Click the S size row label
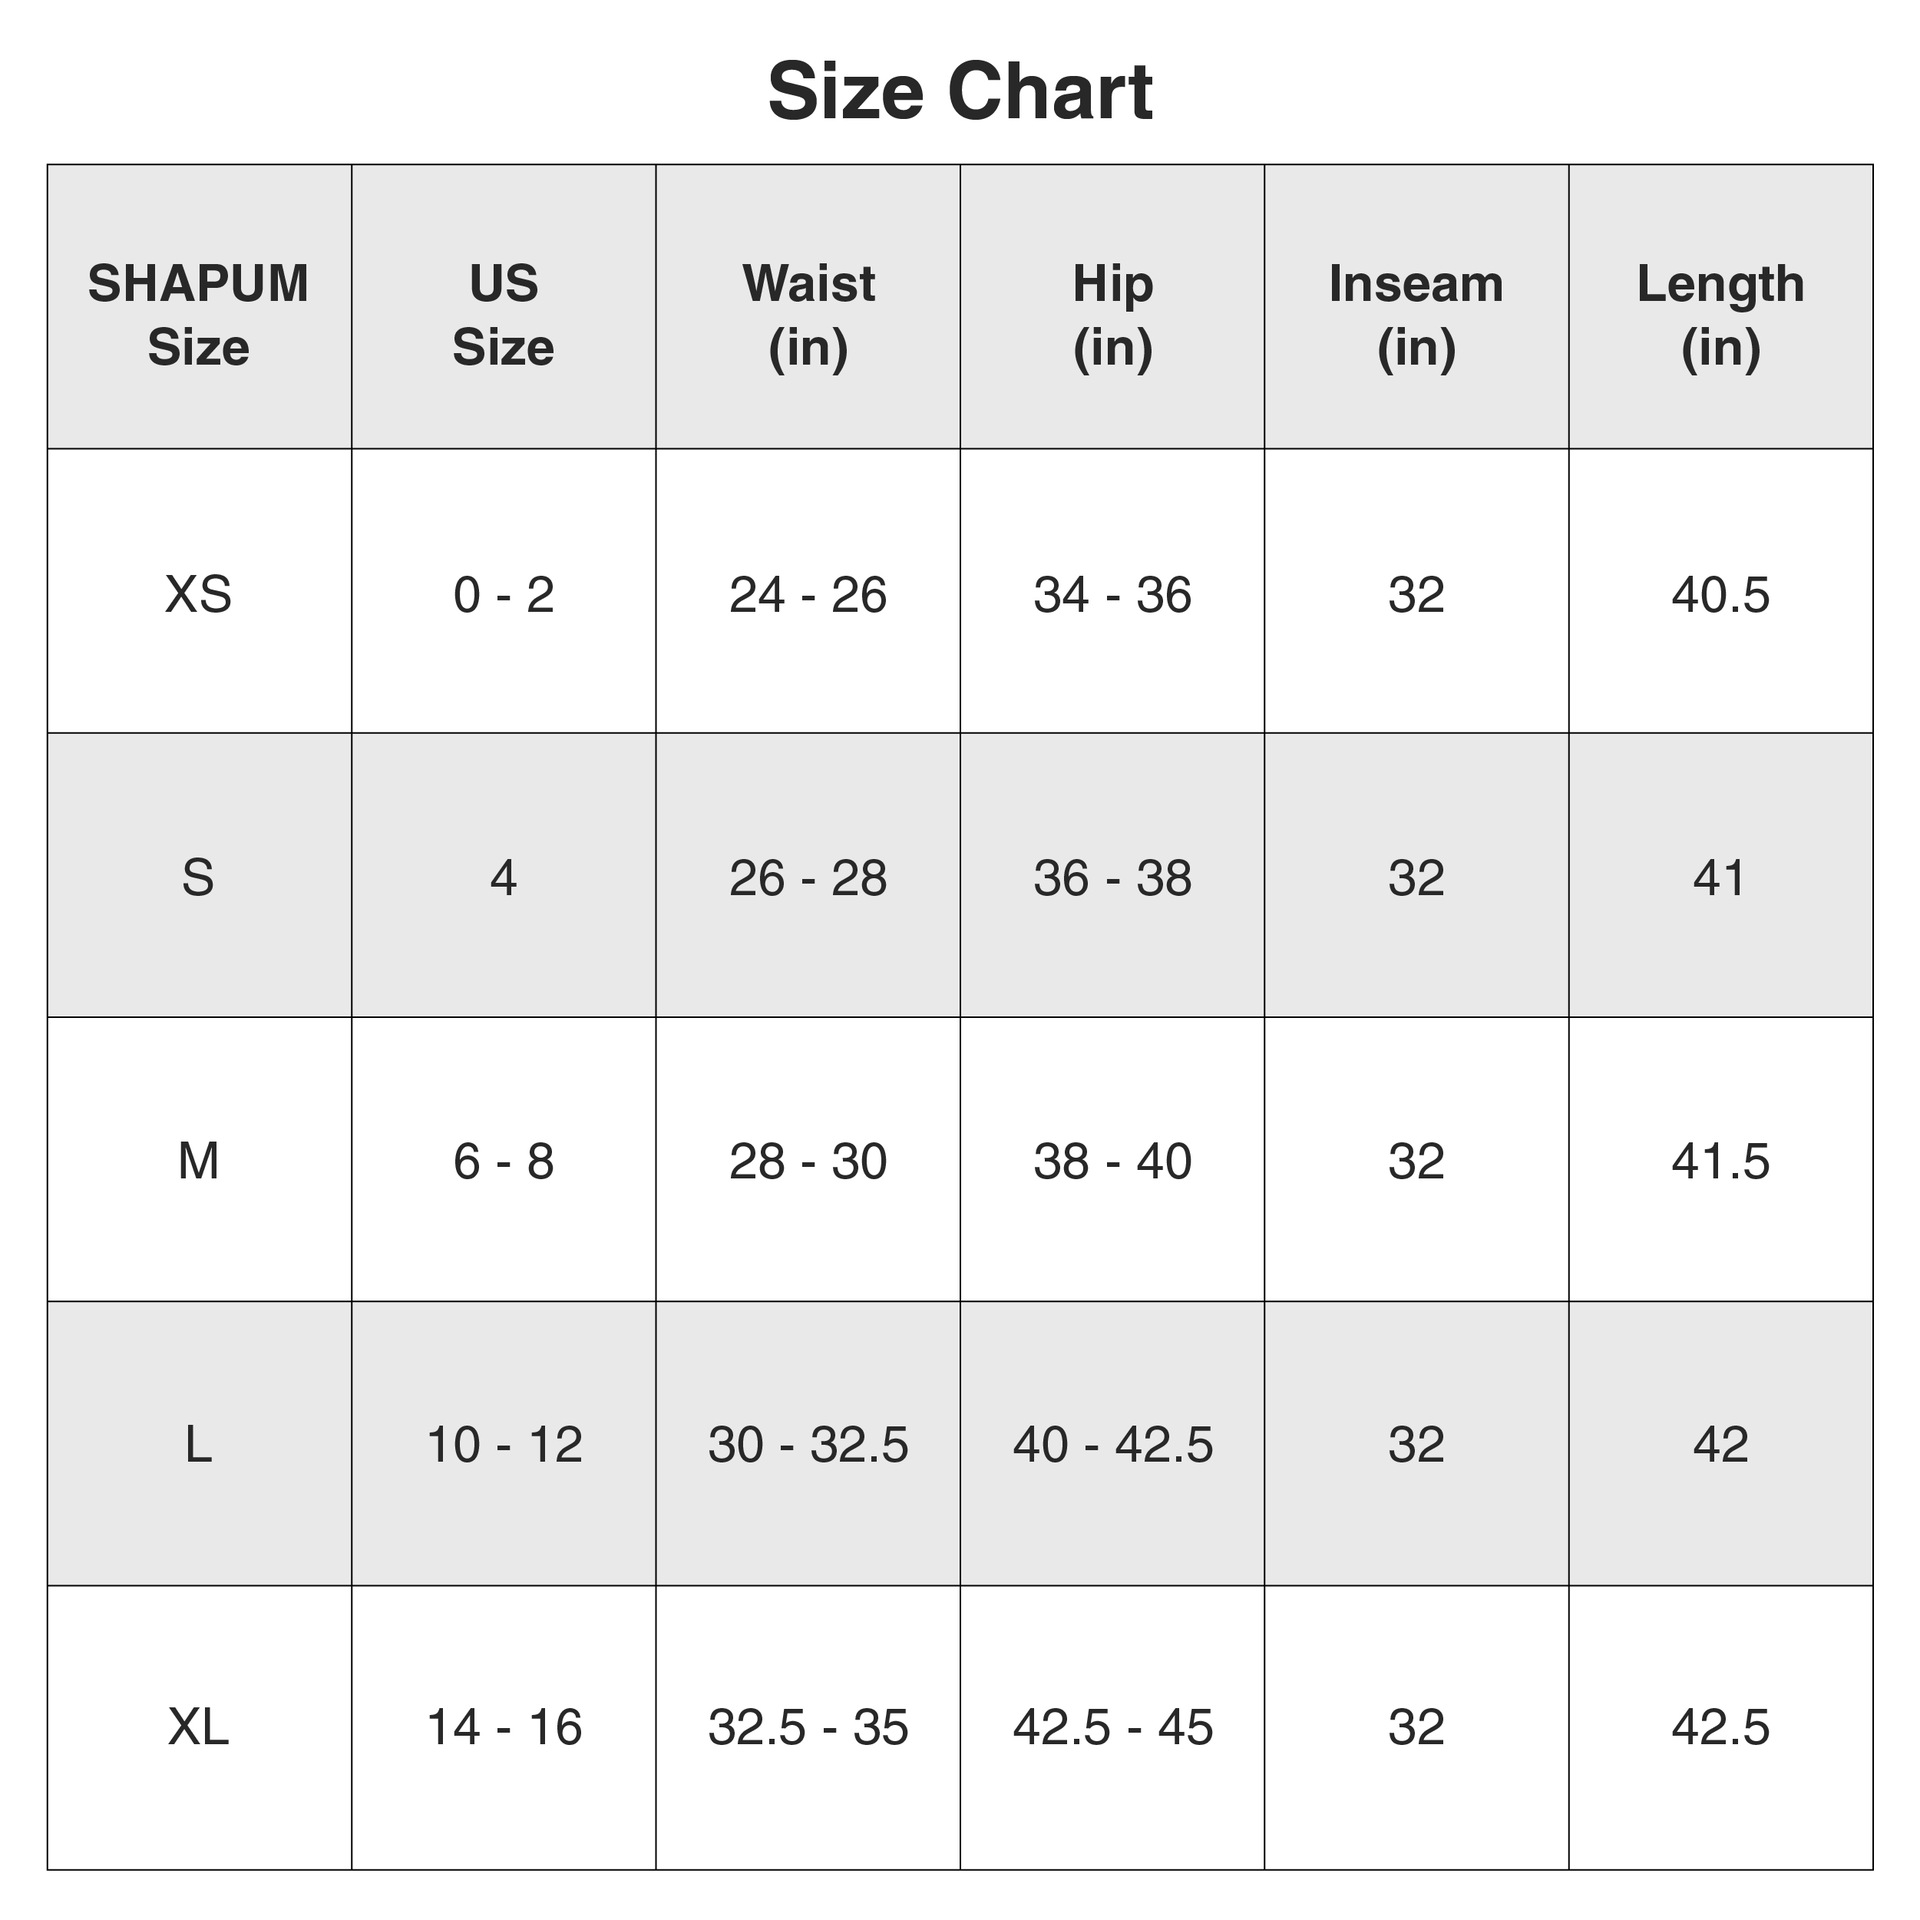This screenshot has height=1920, width=1920. click(x=199, y=875)
